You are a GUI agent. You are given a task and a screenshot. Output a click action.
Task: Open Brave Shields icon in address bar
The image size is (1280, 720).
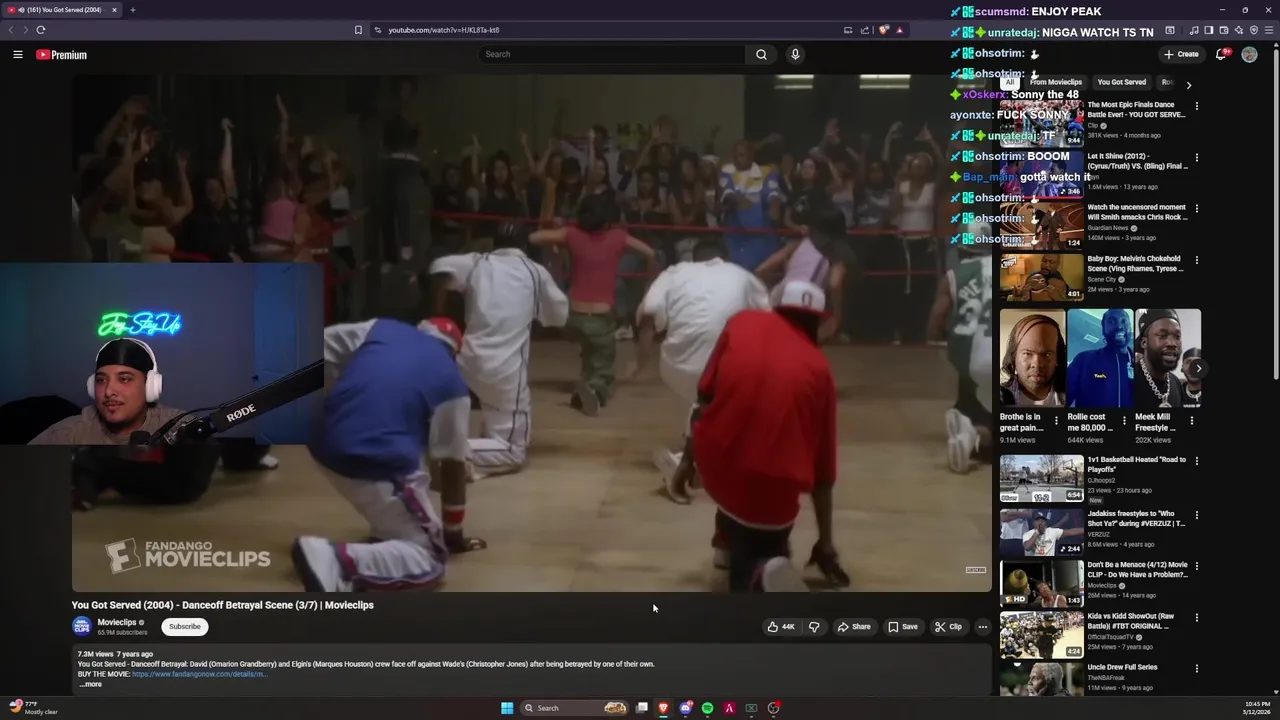coord(884,30)
